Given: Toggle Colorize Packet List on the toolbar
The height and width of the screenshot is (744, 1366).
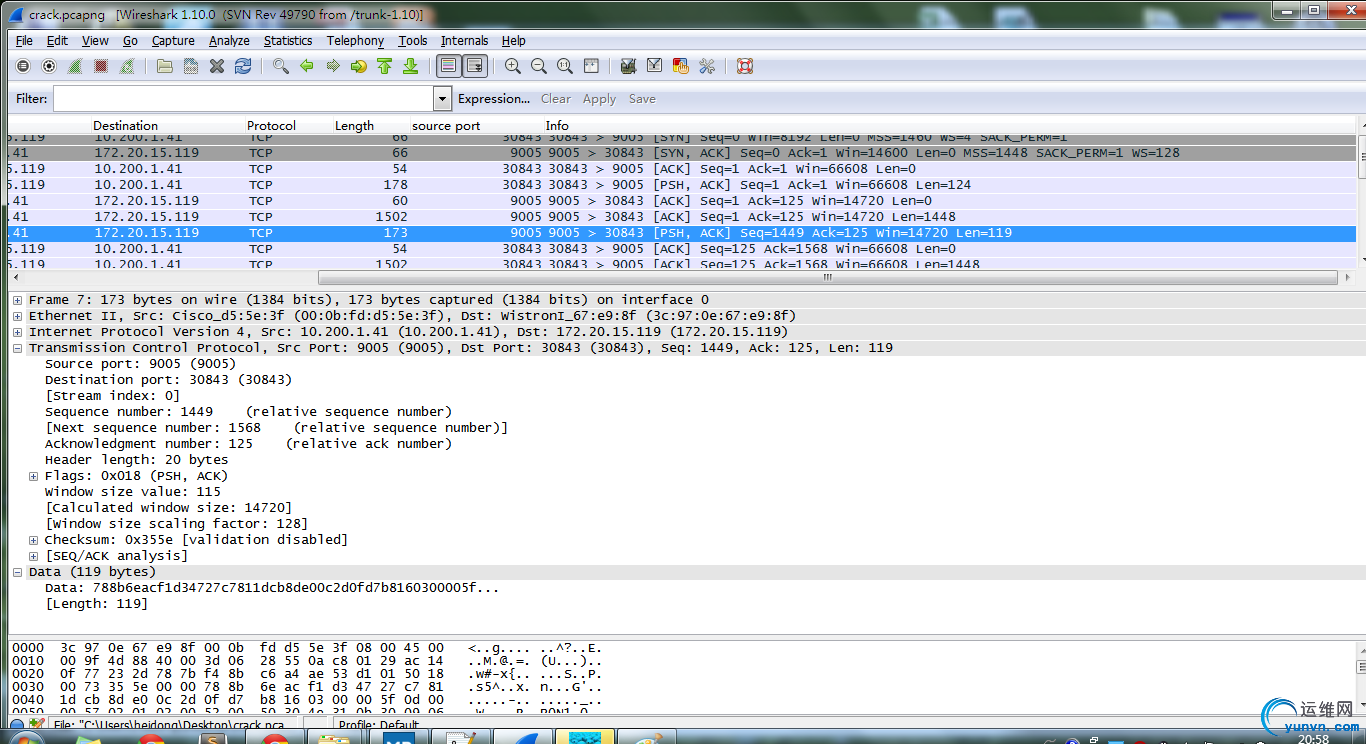Looking at the screenshot, I should click(447, 66).
